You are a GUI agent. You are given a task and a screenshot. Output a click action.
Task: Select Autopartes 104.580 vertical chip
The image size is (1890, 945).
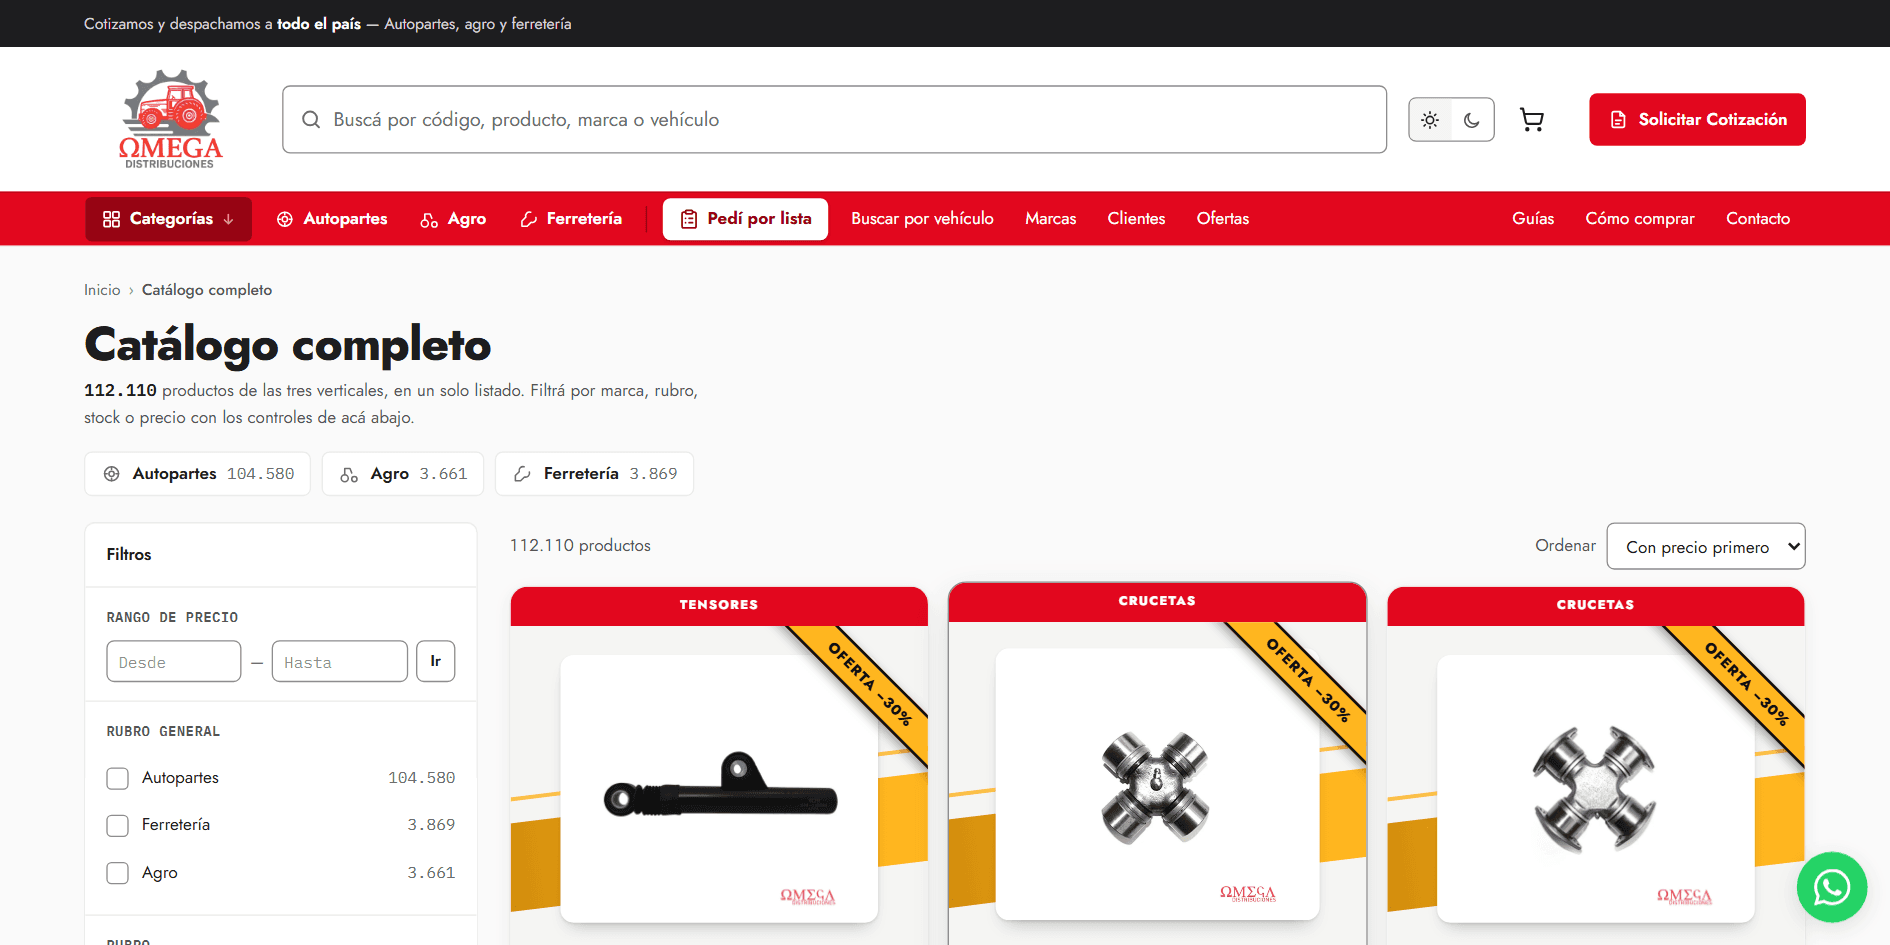(197, 474)
